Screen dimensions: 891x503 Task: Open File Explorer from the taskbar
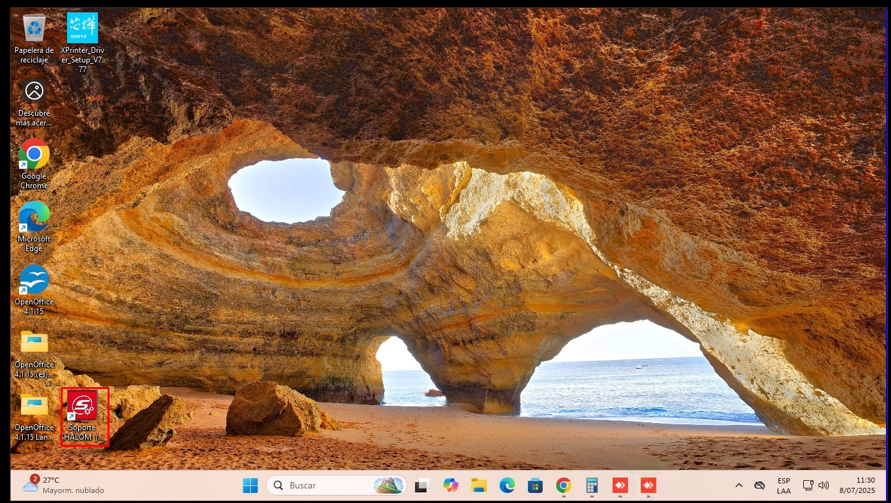(479, 486)
